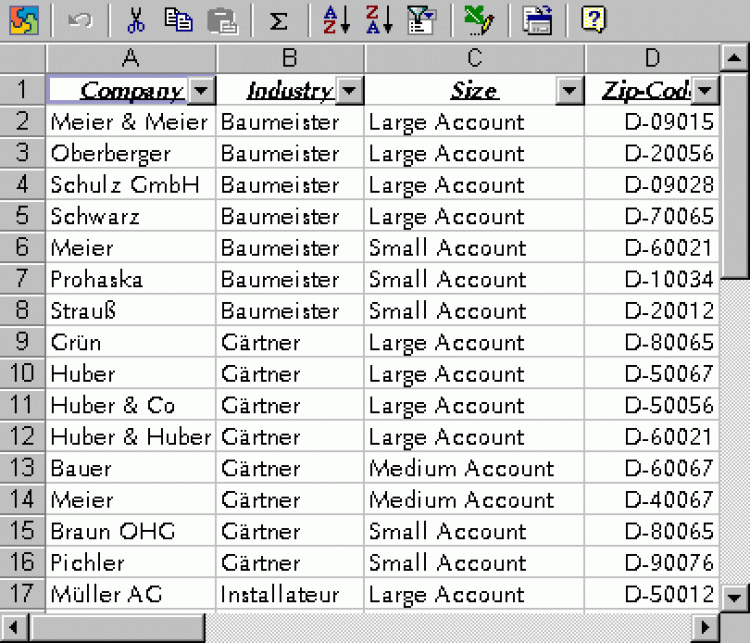This screenshot has height=643, width=750.
Task: Click the vertical scrollbar down arrow
Action: click(x=735, y=595)
